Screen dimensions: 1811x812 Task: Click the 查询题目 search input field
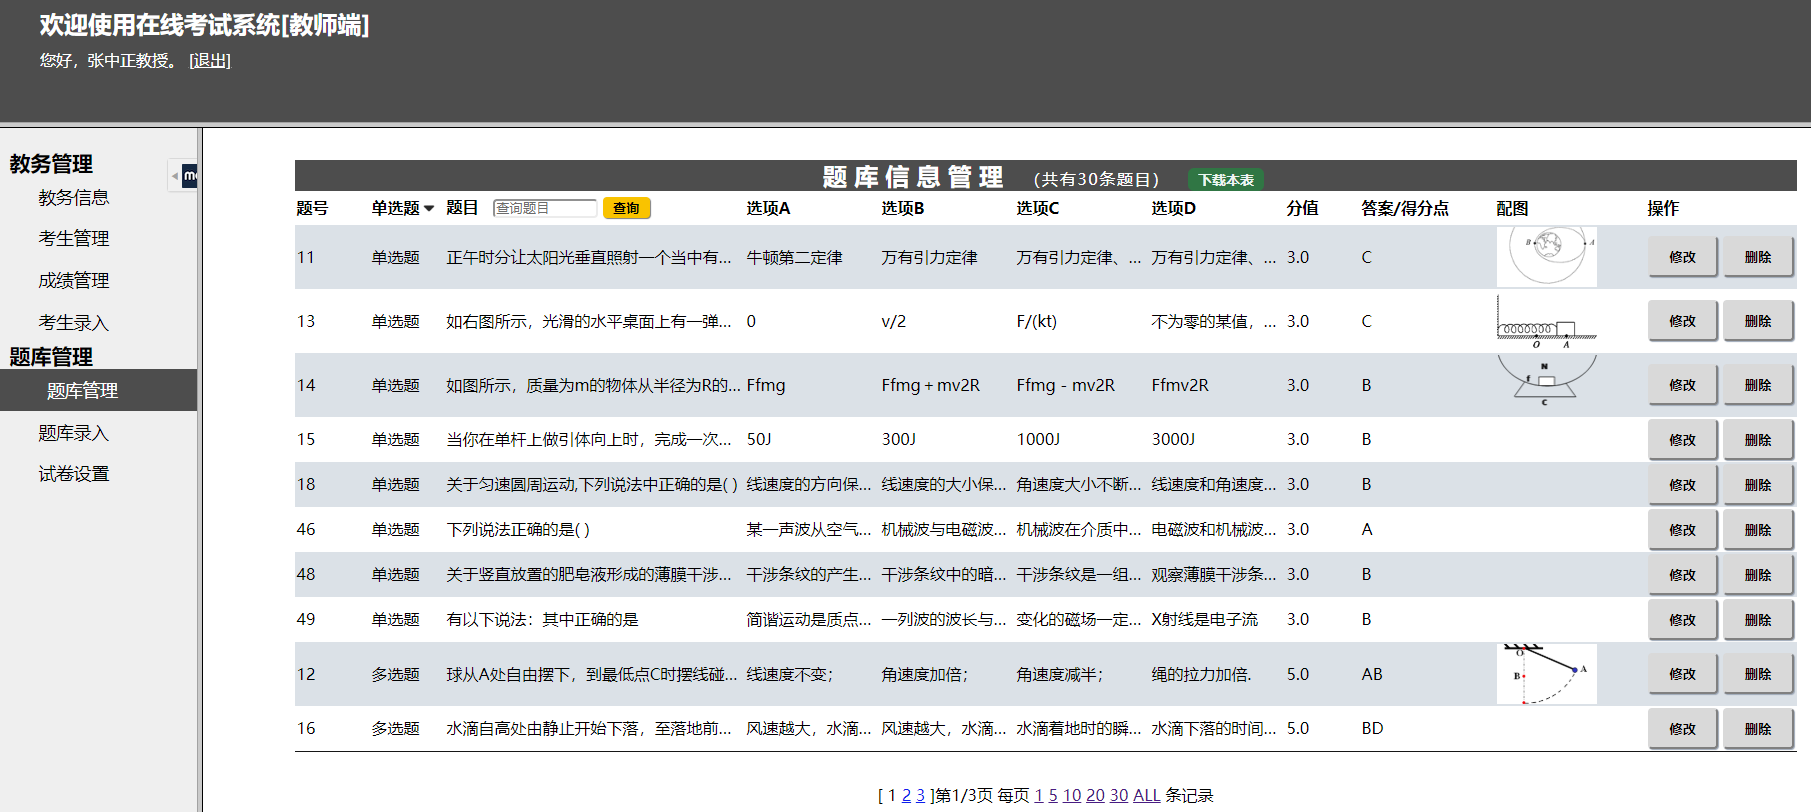tap(545, 208)
